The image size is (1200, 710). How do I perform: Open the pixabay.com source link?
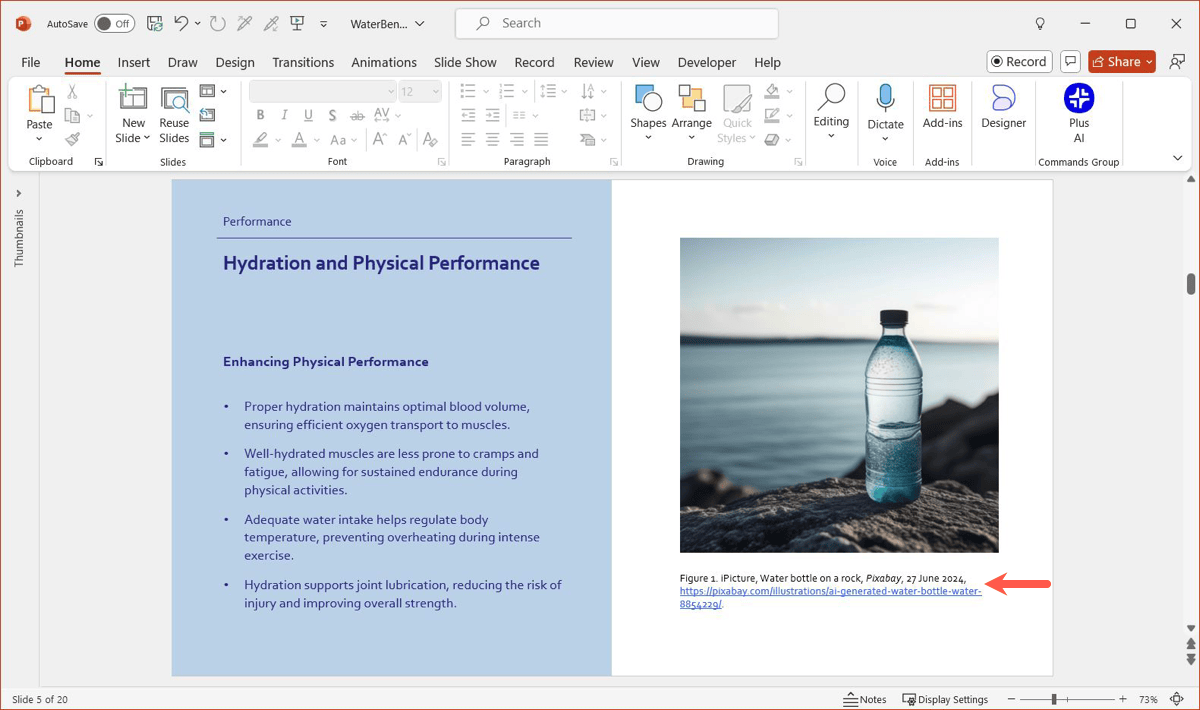(x=830, y=597)
